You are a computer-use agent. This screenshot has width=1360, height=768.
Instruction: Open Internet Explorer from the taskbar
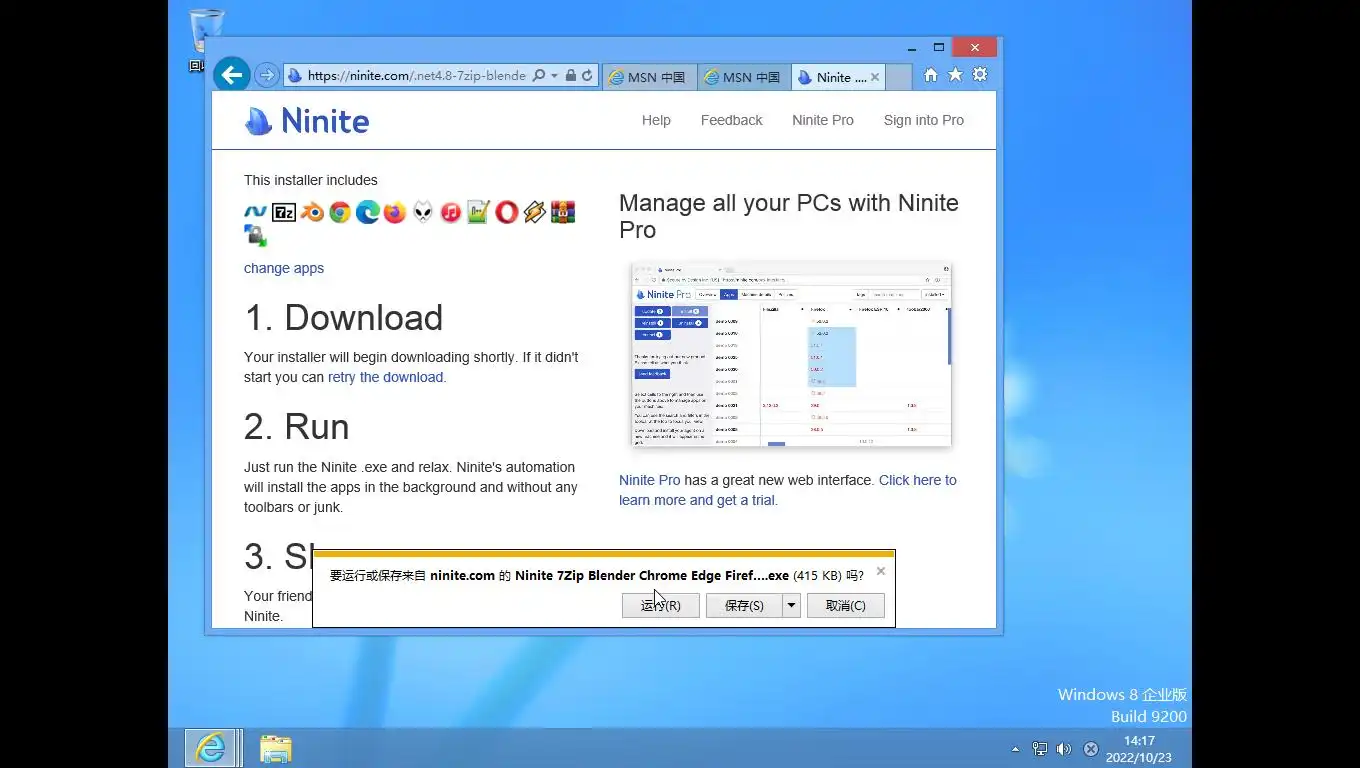click(x=211, y=748)
